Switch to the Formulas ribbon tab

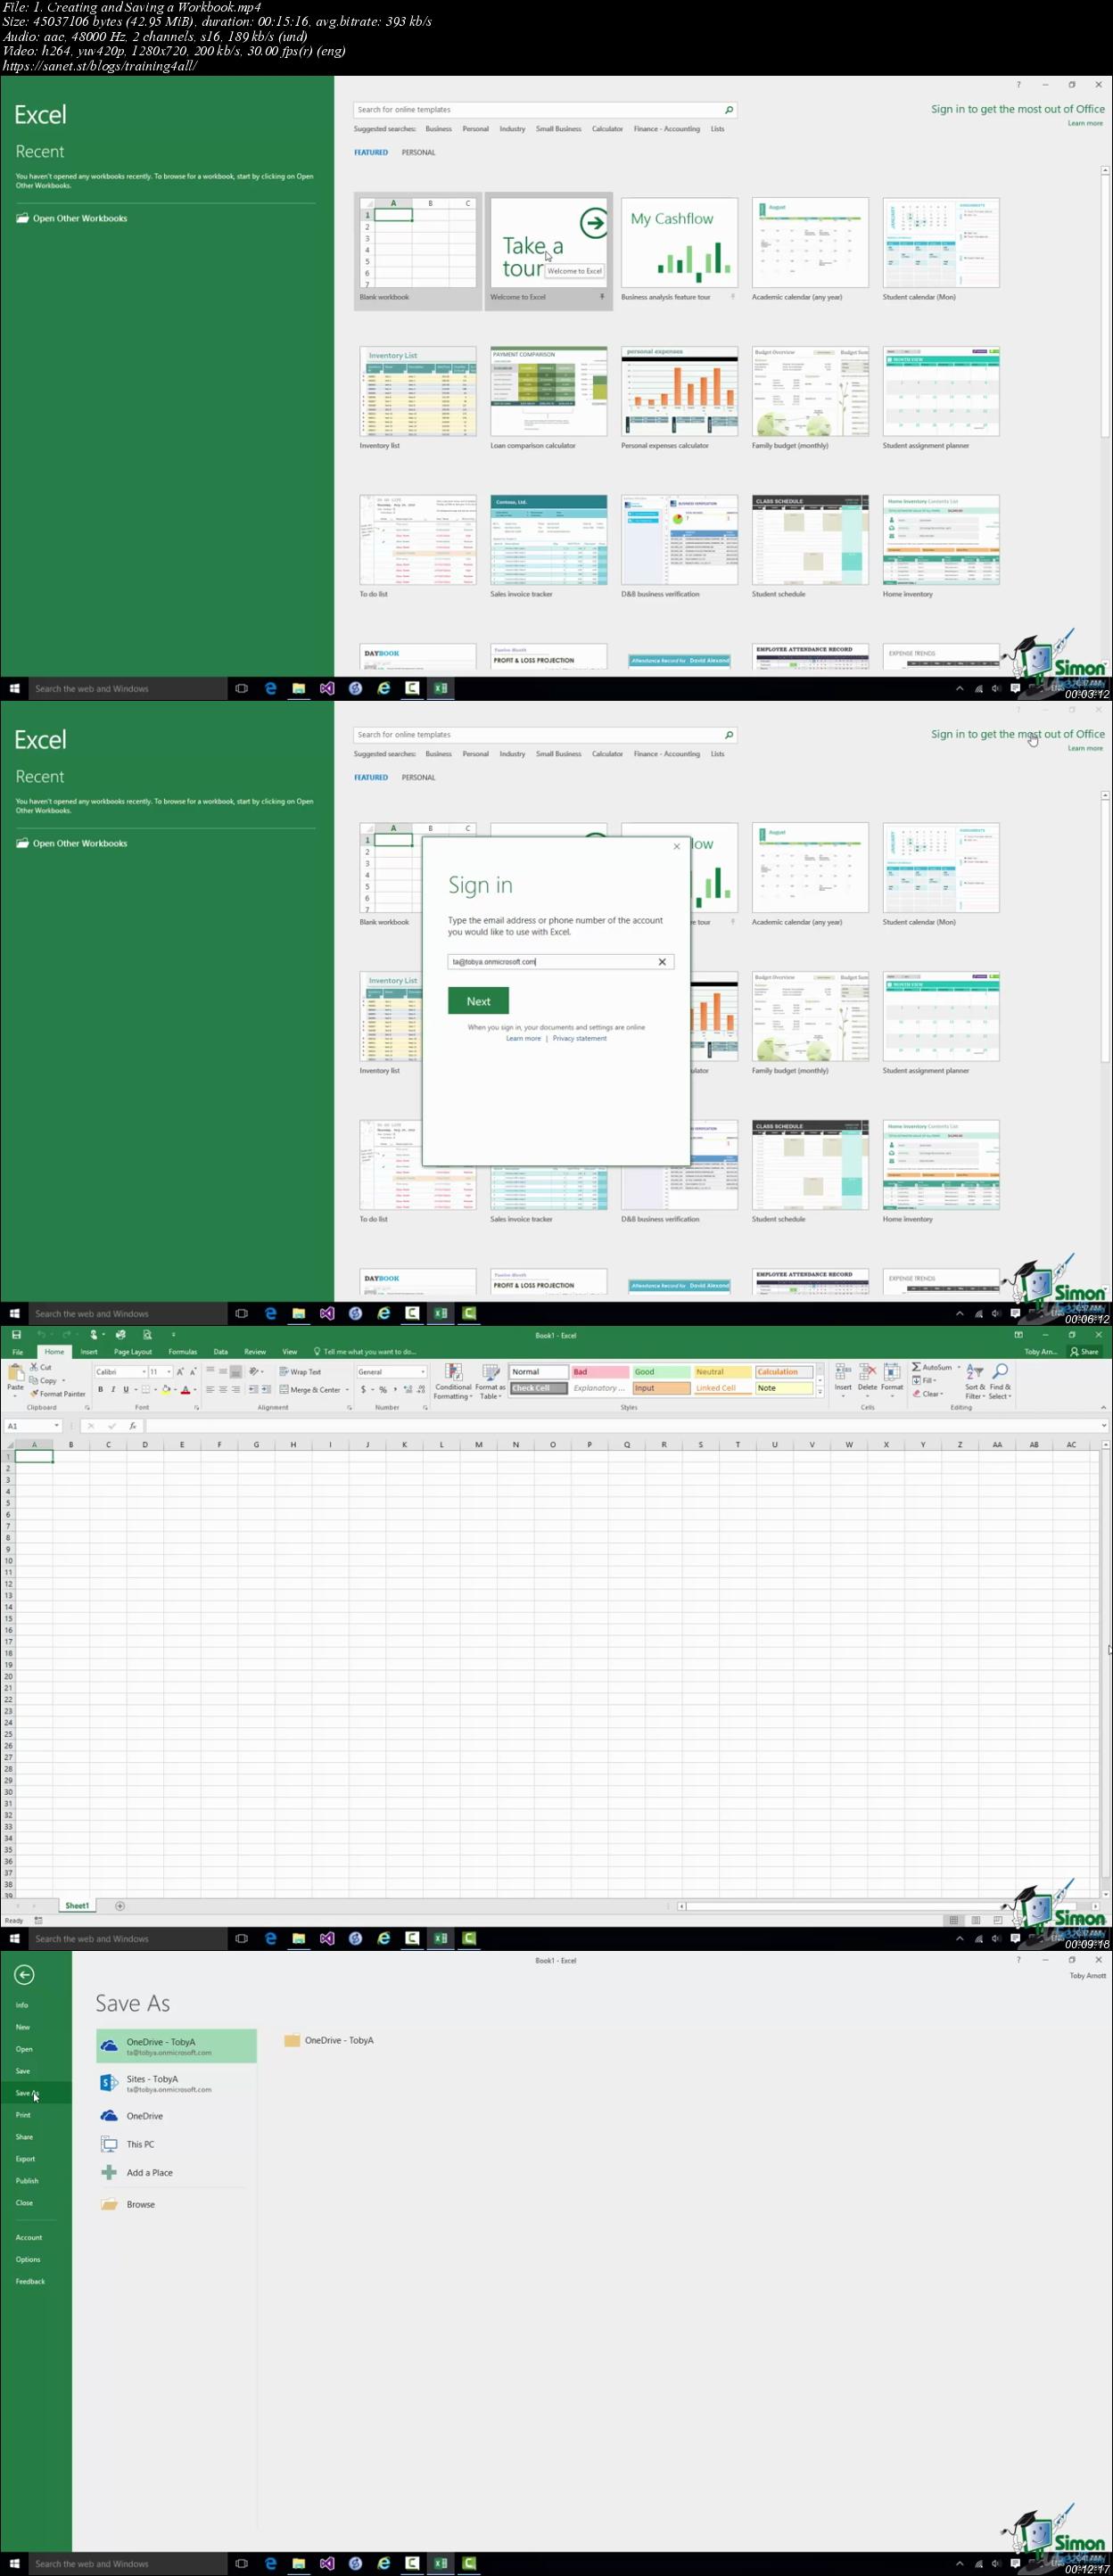183,1351
